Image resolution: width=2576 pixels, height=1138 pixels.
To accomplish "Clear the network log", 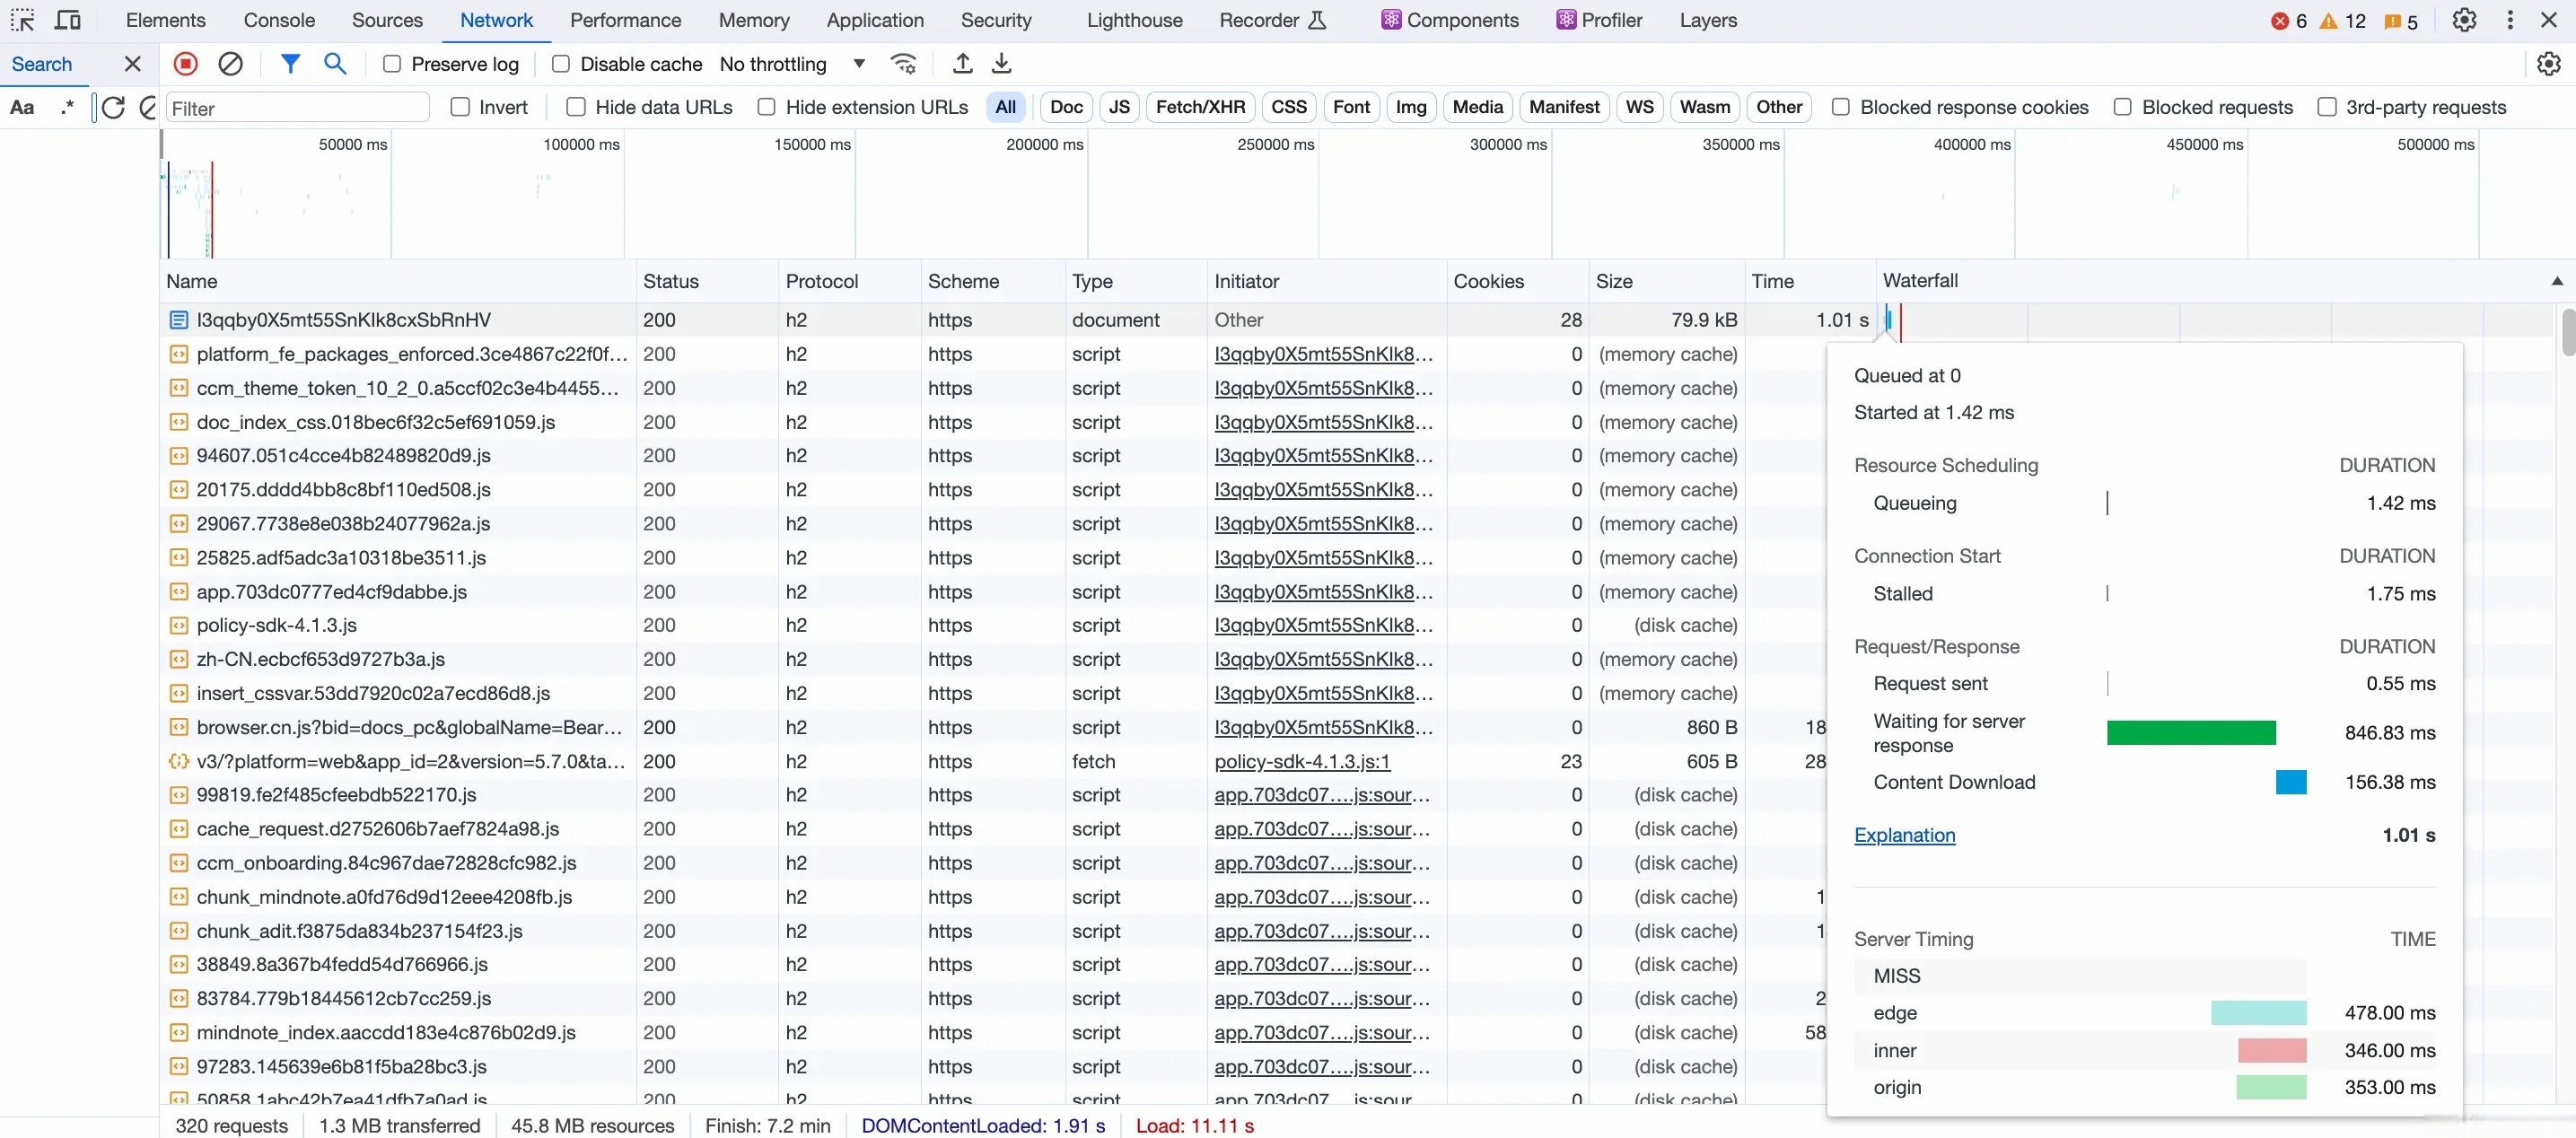I will coord(230,64).
